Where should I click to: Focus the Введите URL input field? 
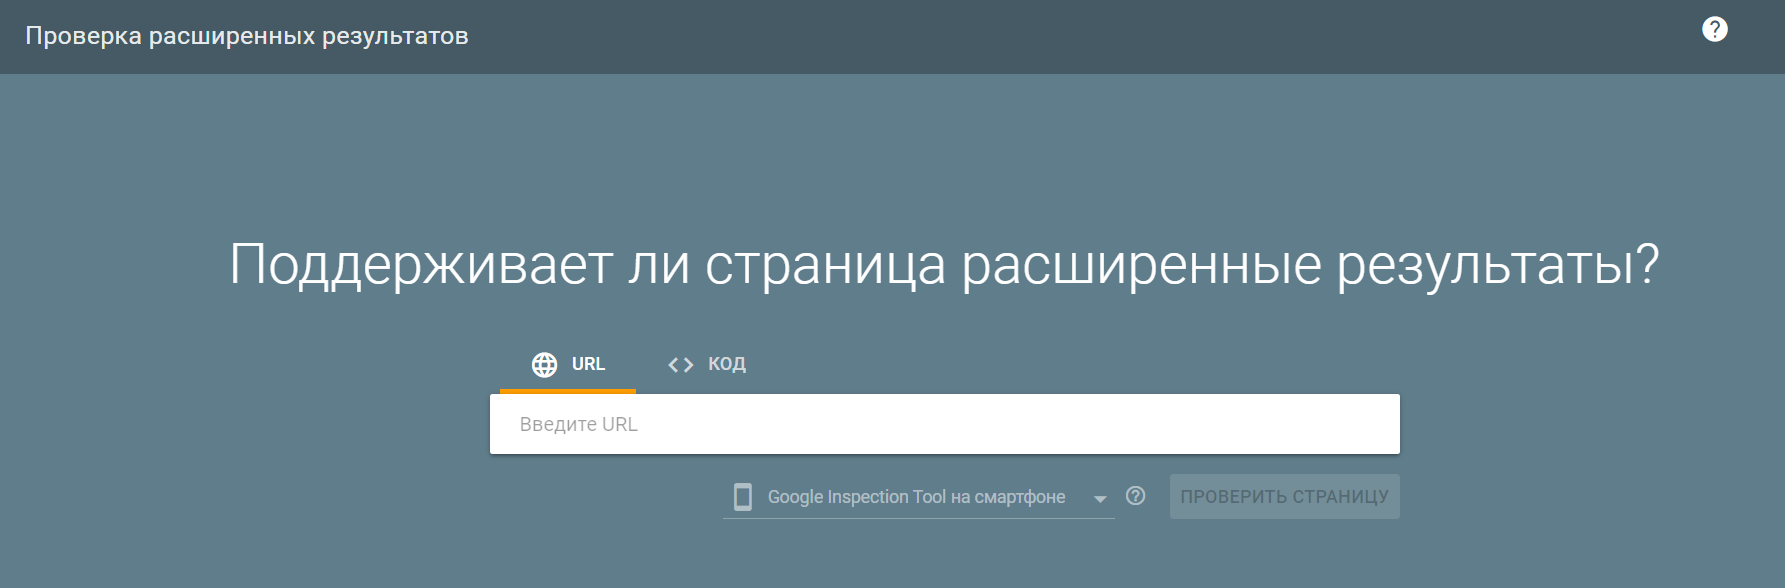944,424
